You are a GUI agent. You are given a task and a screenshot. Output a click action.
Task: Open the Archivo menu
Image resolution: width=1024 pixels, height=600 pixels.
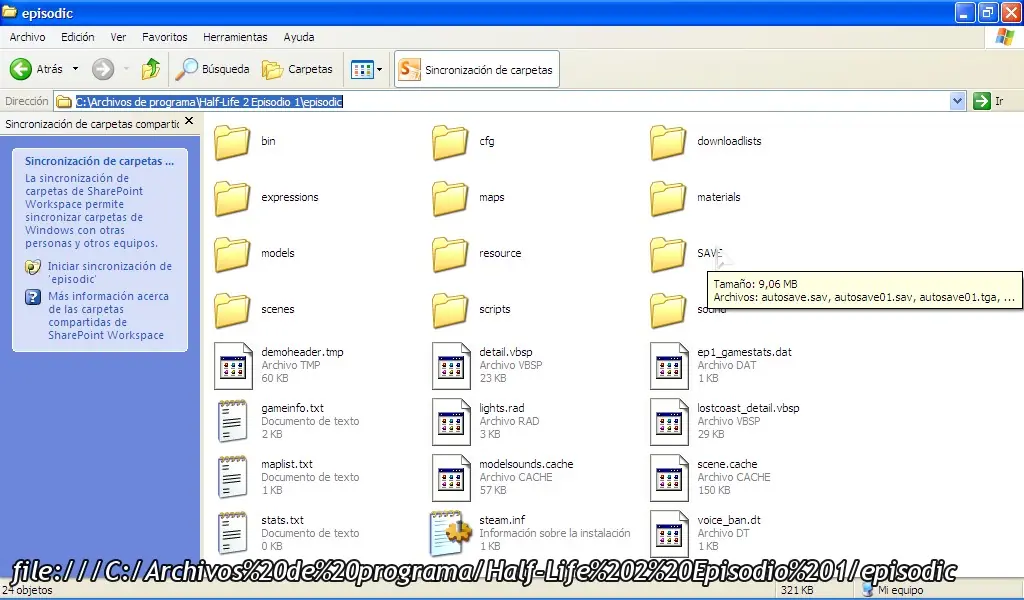point(27,37)
